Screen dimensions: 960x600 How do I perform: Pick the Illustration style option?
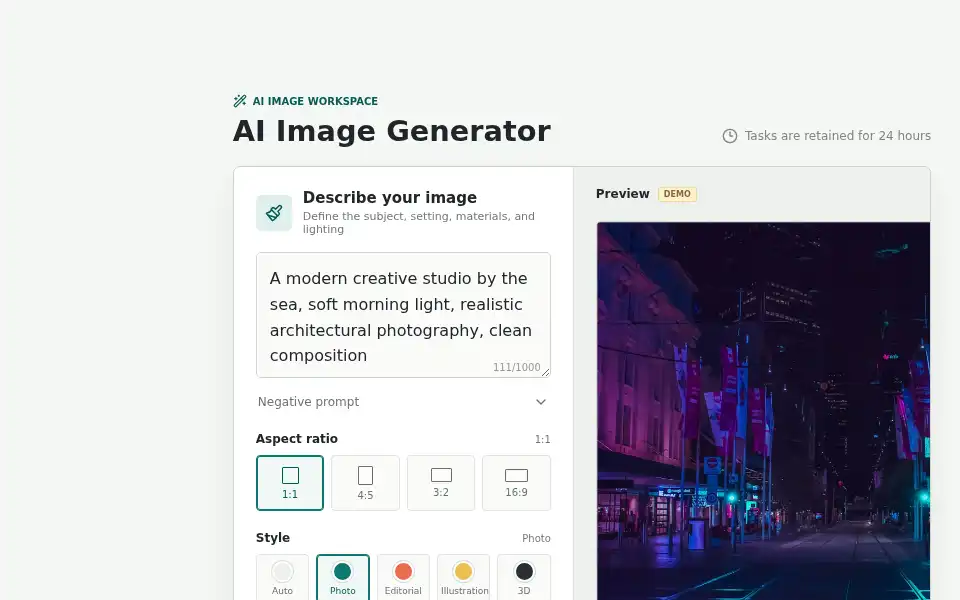pos(463,577)
